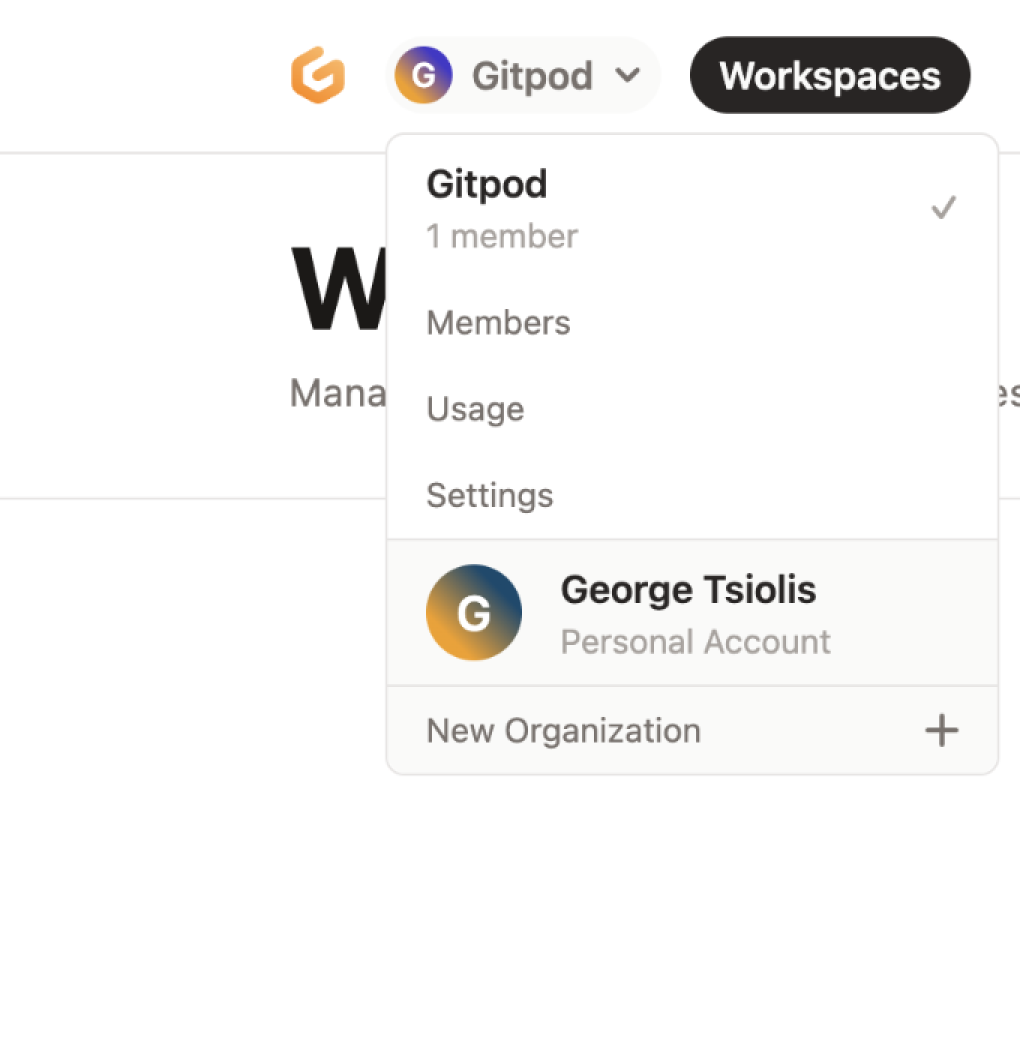Click the plus icon next to New Organization

pyautogui.click(x=941, y=731)
